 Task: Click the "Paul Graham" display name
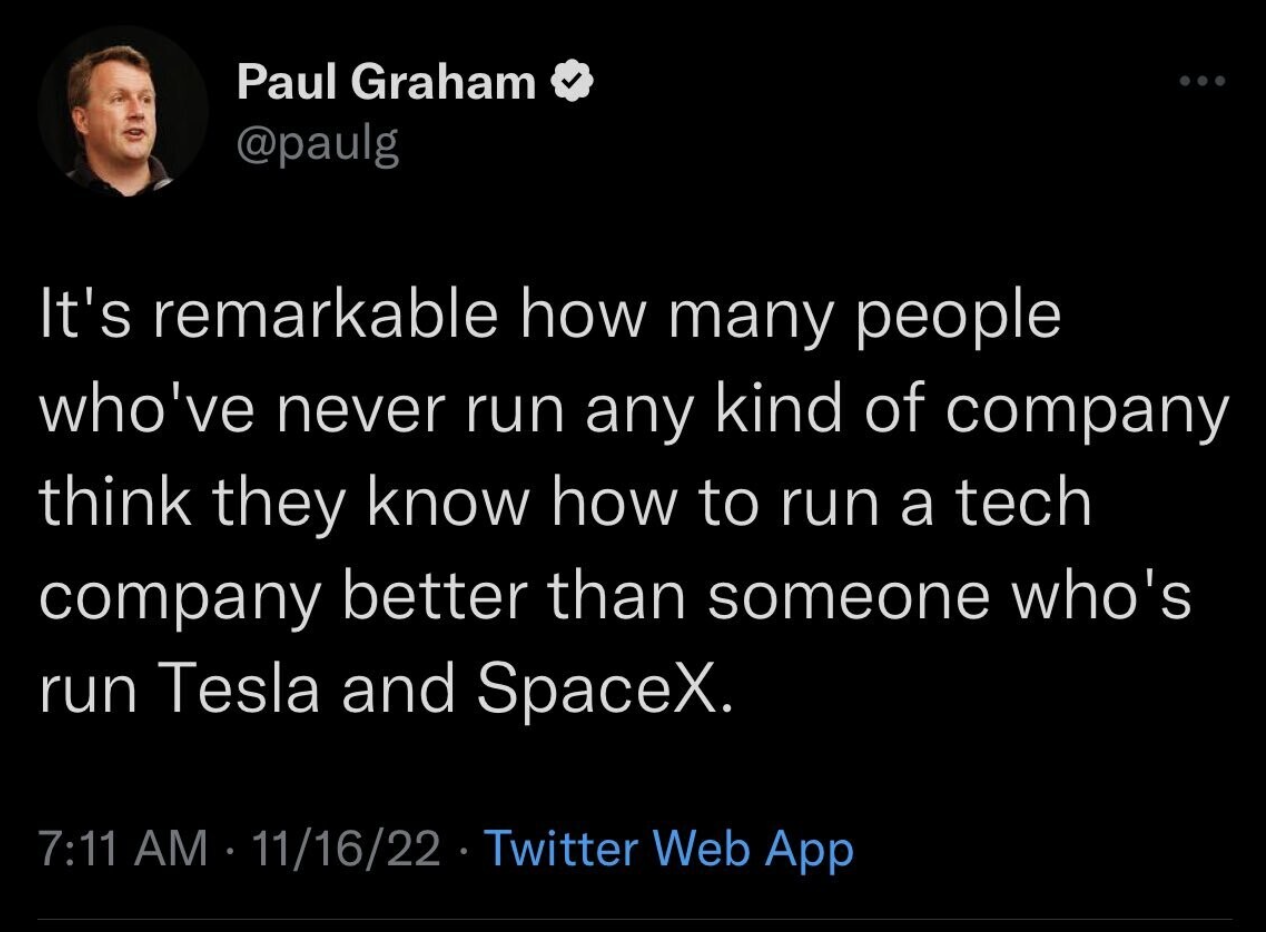click(x=386, y=84)
